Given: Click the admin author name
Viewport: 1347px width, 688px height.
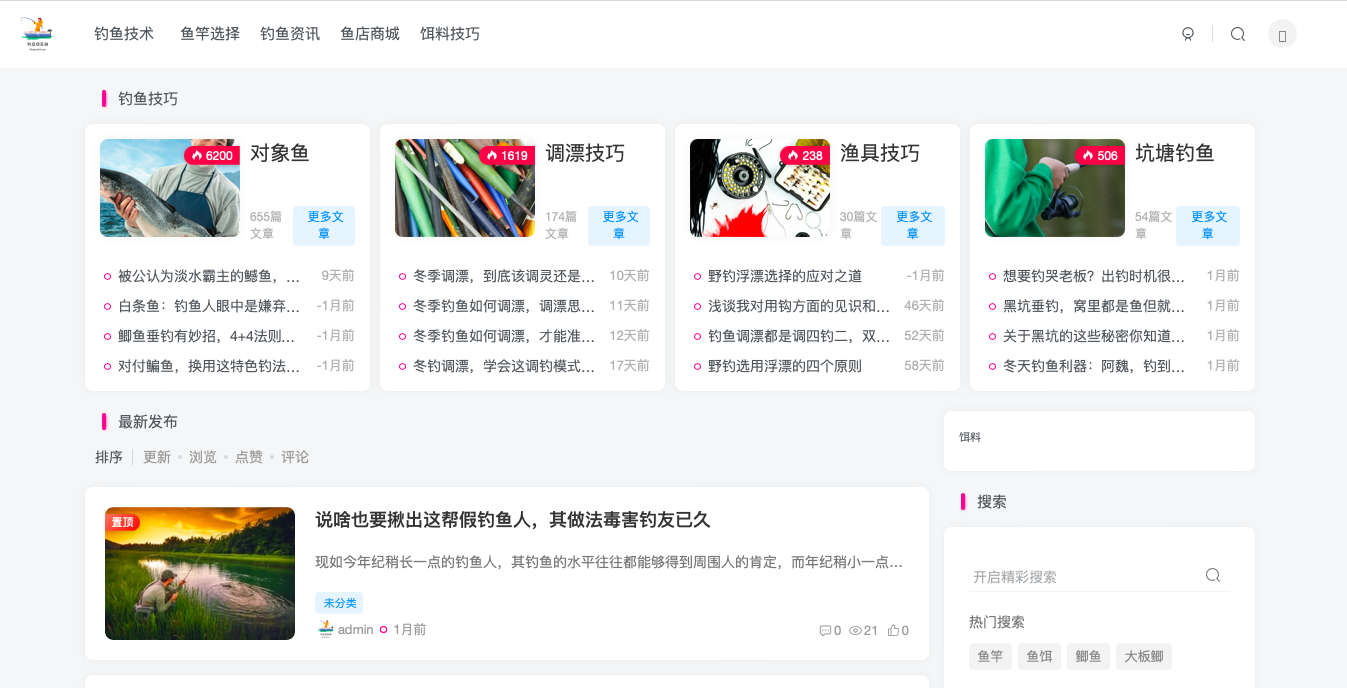Looking at the screenshot, I should 355,630.
